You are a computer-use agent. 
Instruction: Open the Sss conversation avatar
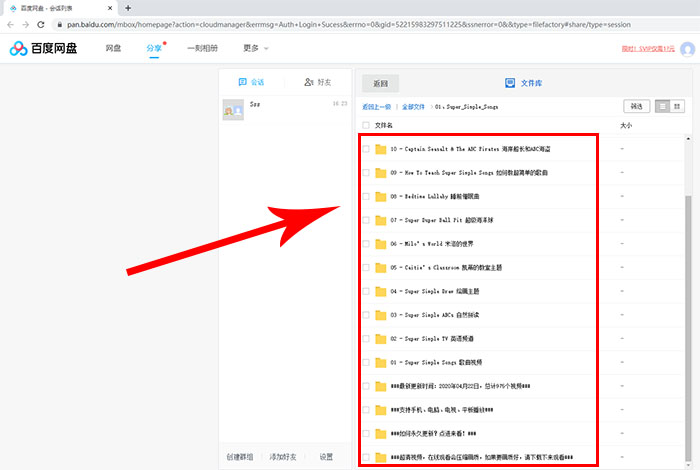point(233,110)
